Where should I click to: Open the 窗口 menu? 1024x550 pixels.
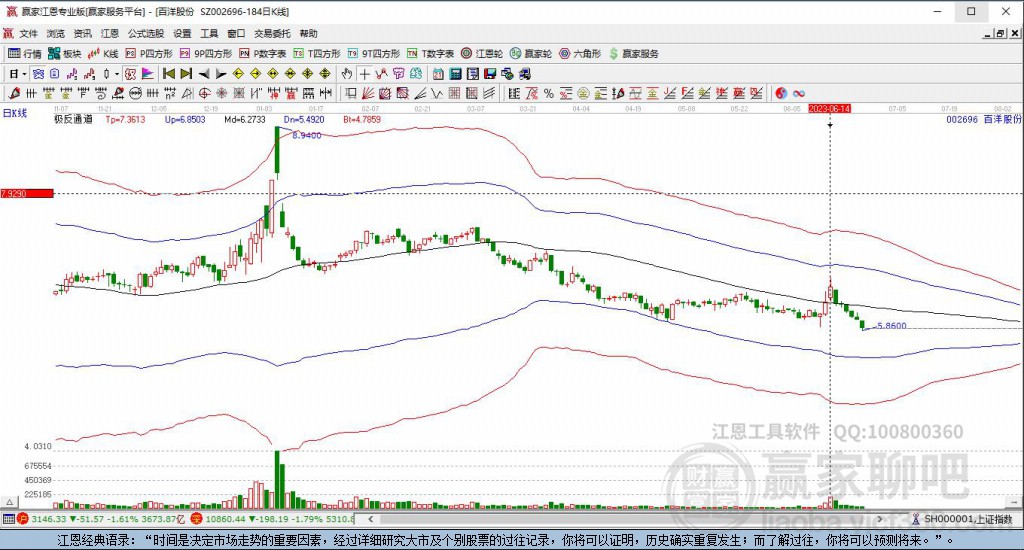point(236,33)
